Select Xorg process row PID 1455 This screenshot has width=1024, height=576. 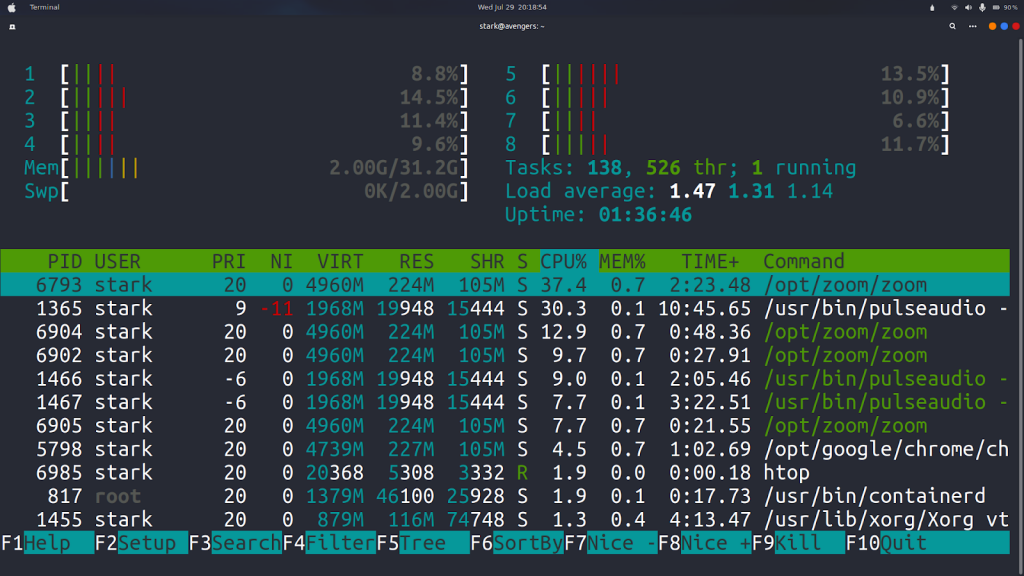[505, 520]
